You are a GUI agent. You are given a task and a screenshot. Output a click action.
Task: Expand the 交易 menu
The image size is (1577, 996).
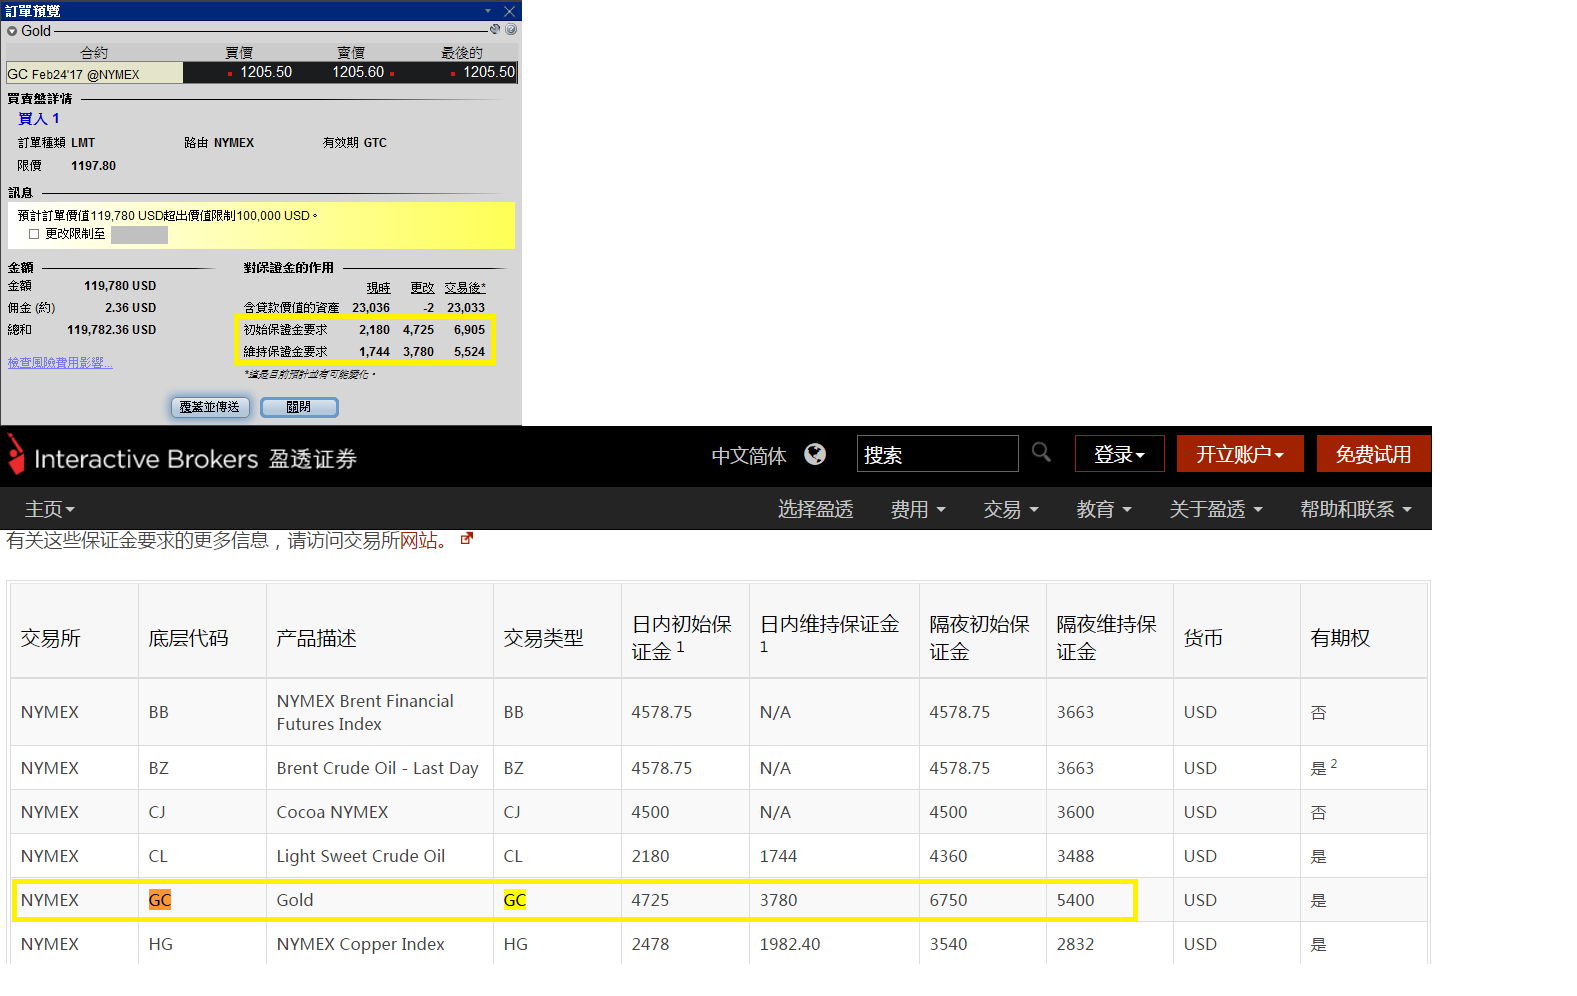click(1011, 509)
